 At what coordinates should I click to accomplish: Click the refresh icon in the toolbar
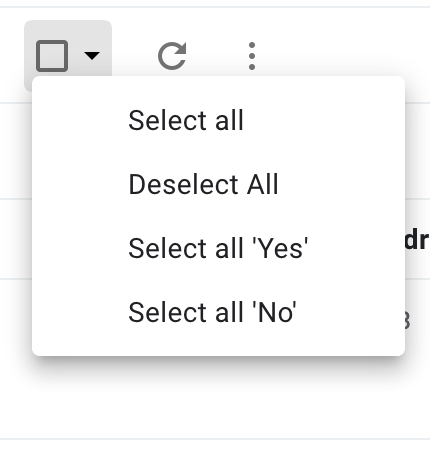point(172,56)
